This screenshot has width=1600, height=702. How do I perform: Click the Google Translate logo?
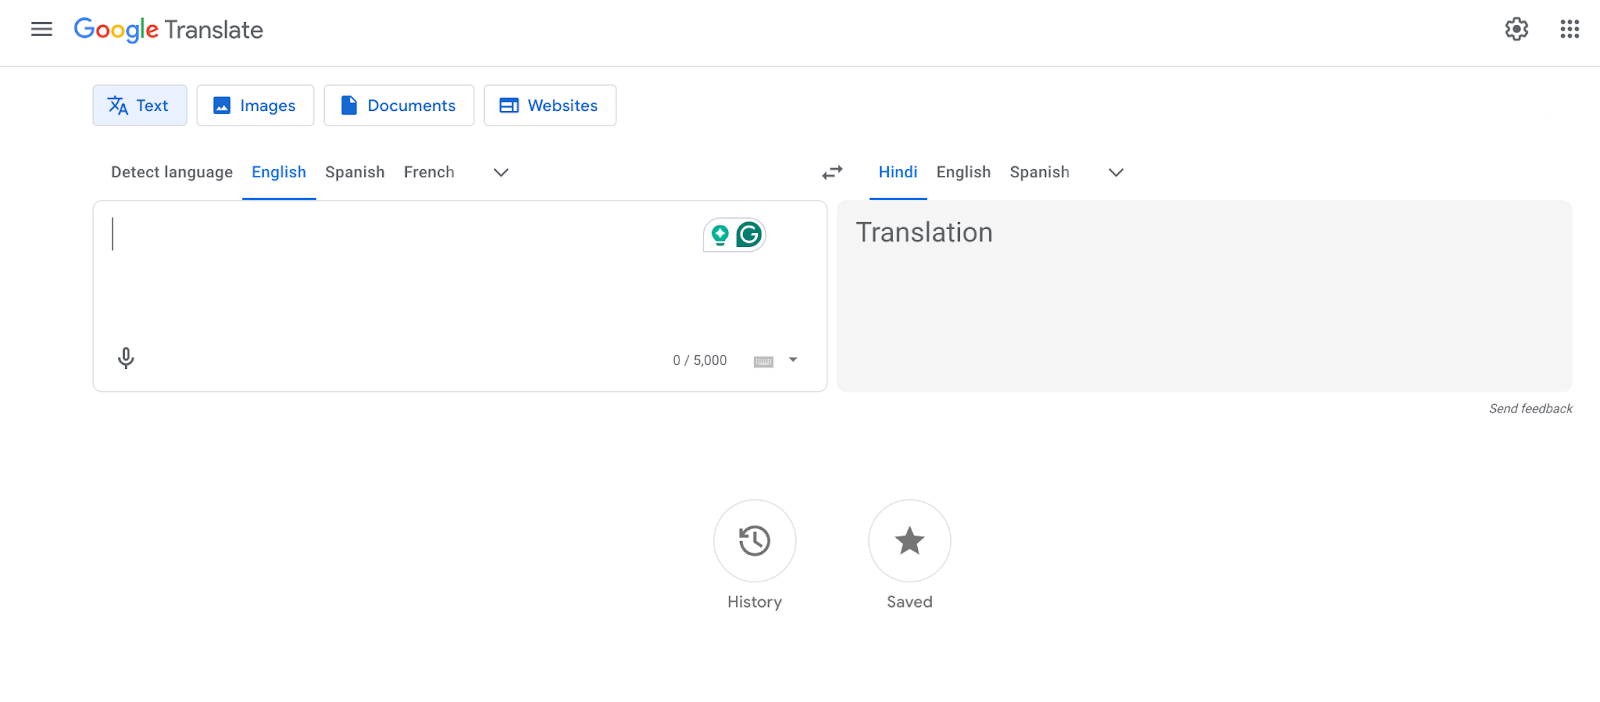click(x=168, y=30)
